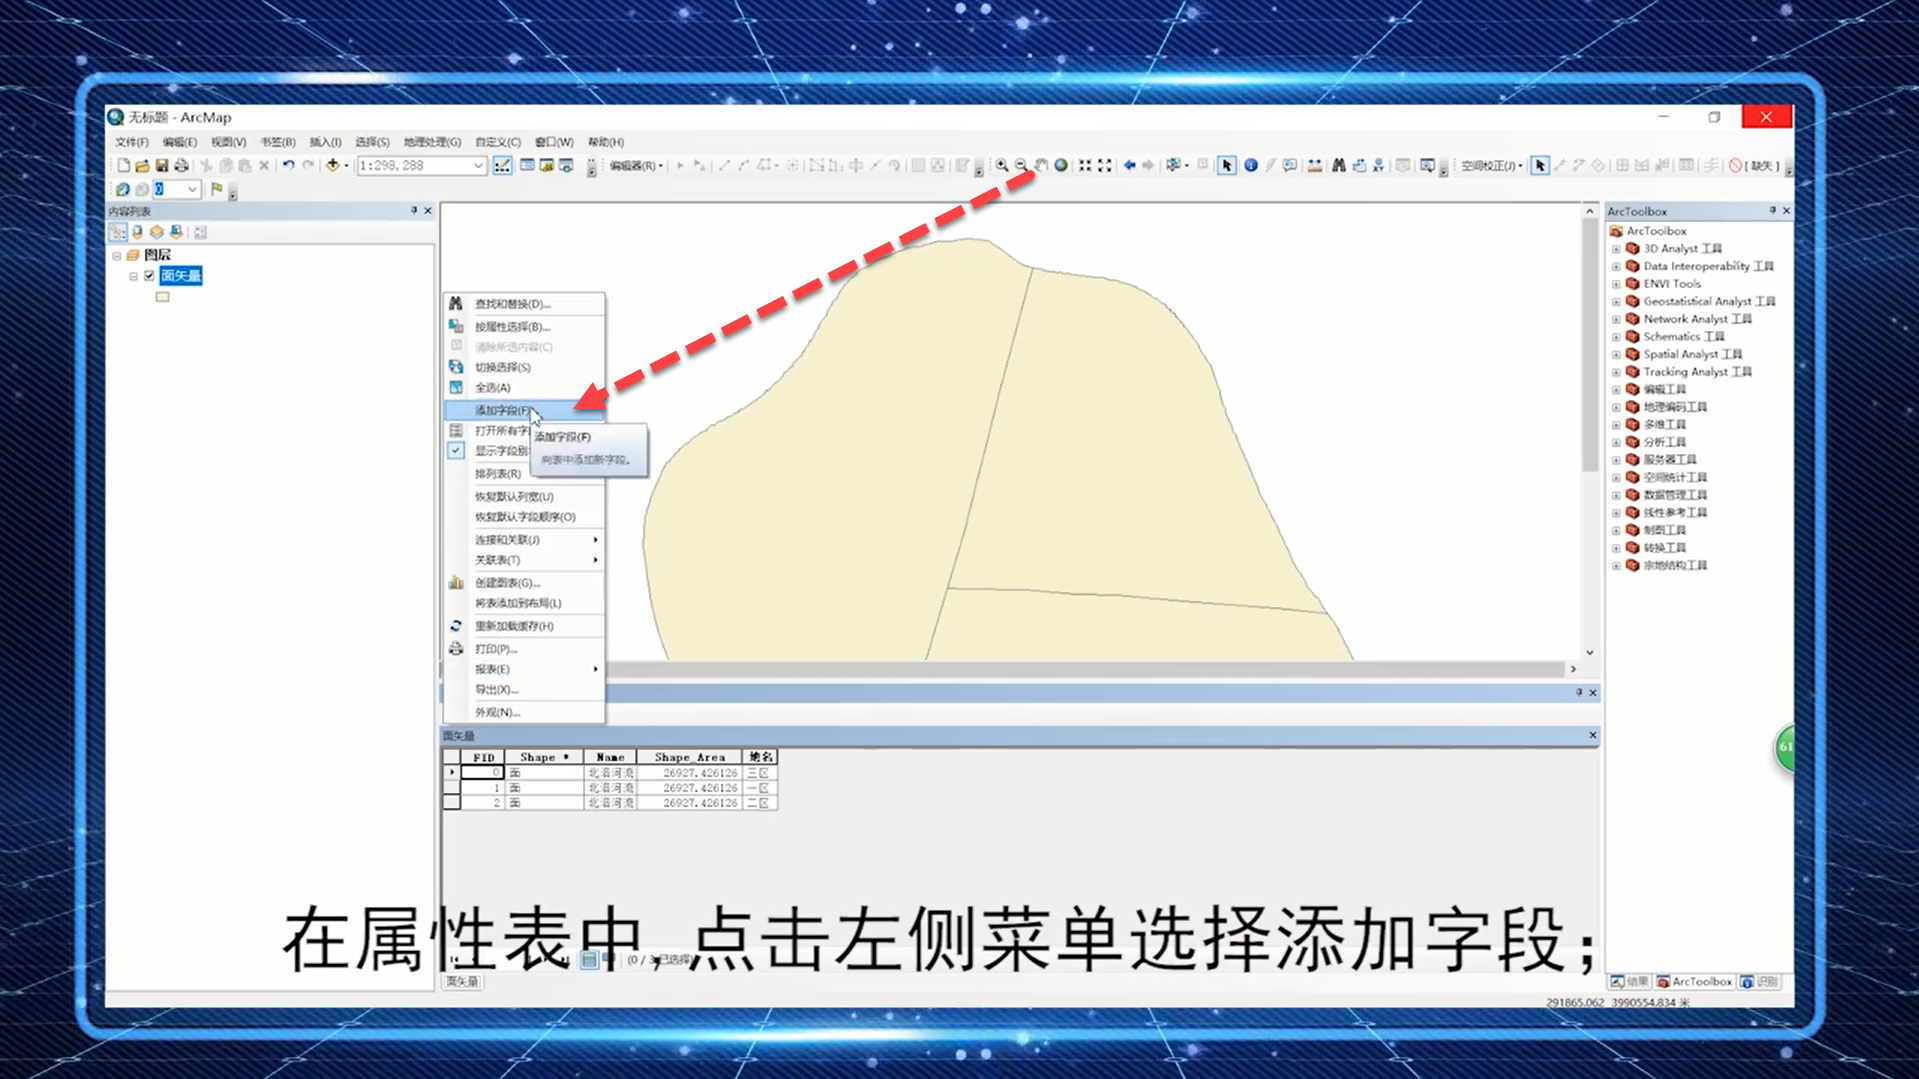Open the map scale 1:298,288 dropdown
The width and height of the screenshot is (1919, 1079).
(x=478, y=166)
